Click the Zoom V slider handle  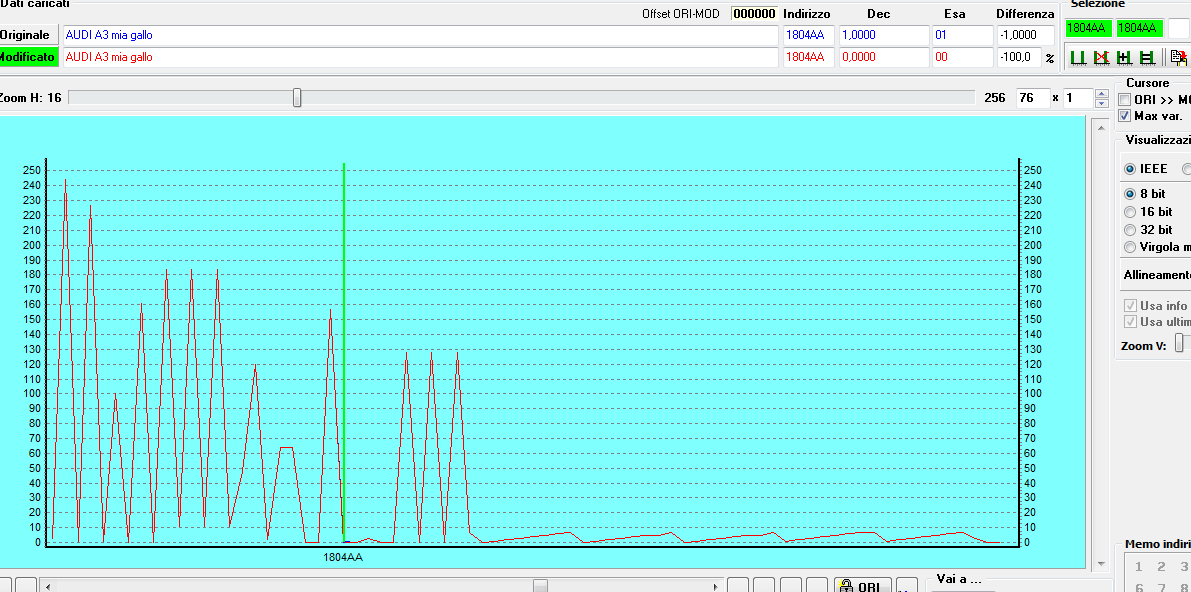click(x=1180, y=344)
